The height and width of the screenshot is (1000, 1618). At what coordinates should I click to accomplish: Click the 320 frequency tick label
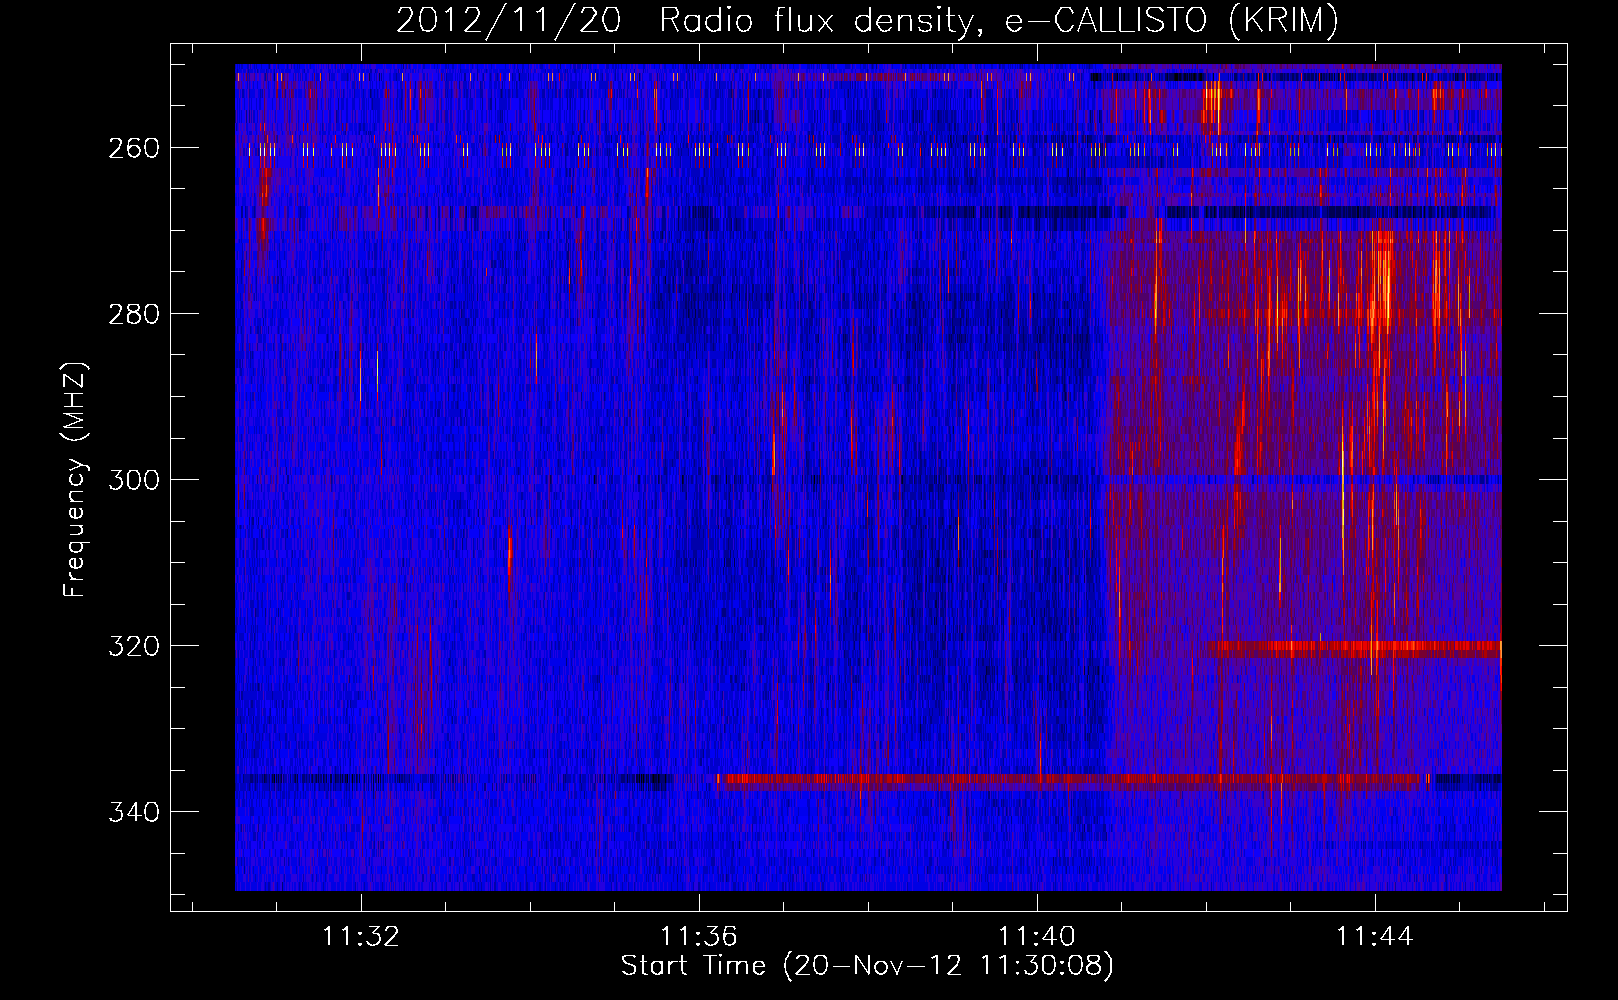(134, 646)
